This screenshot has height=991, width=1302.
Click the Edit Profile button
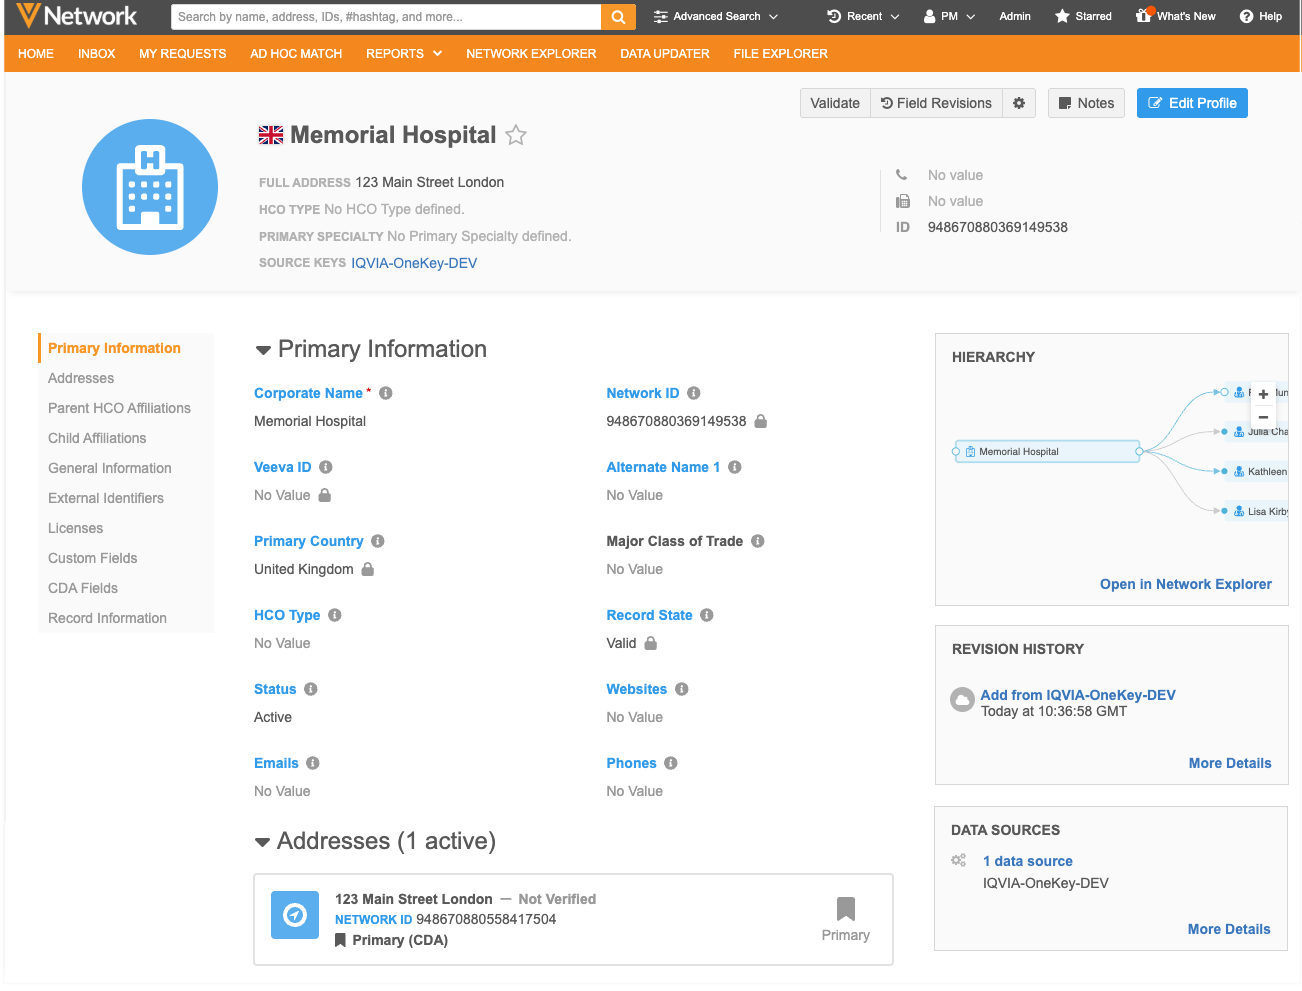click(1192, 103)
